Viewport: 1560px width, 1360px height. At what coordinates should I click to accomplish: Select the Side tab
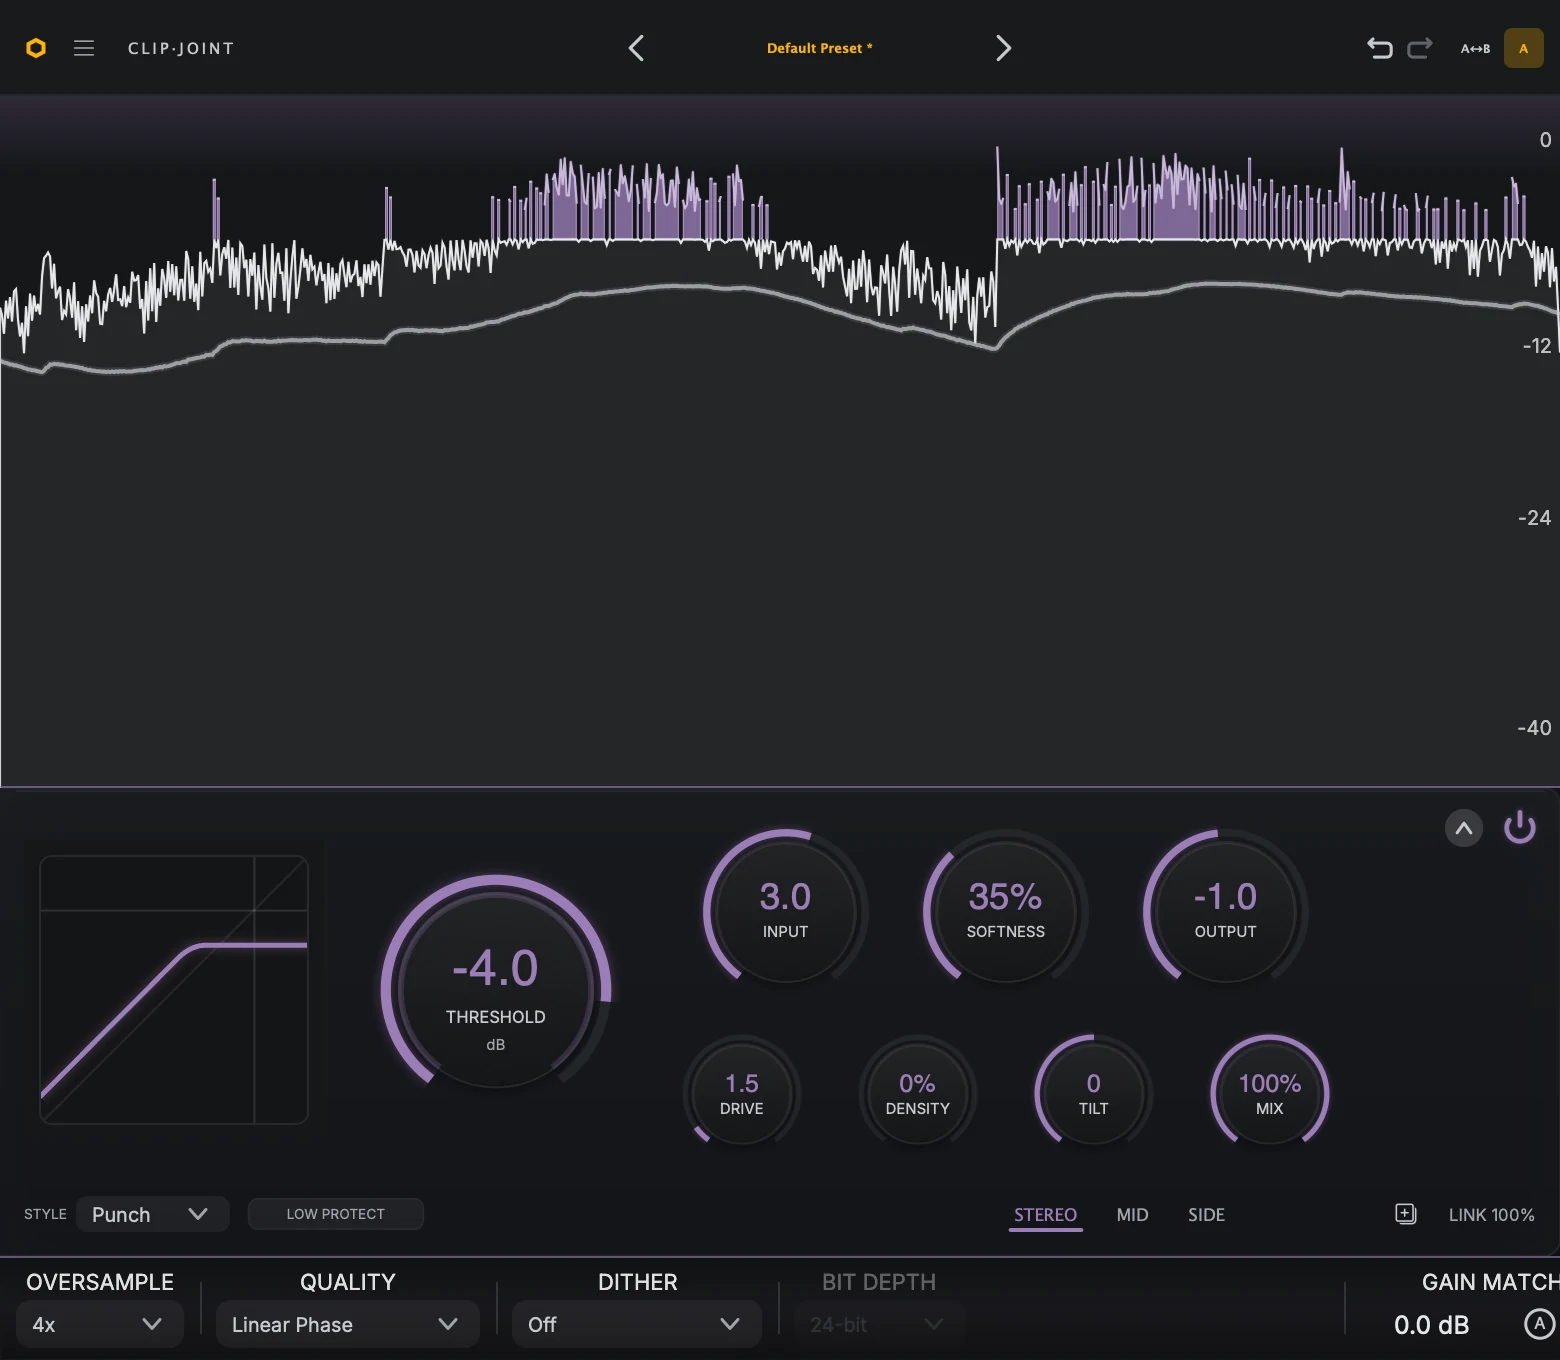click(1207, 1215)
